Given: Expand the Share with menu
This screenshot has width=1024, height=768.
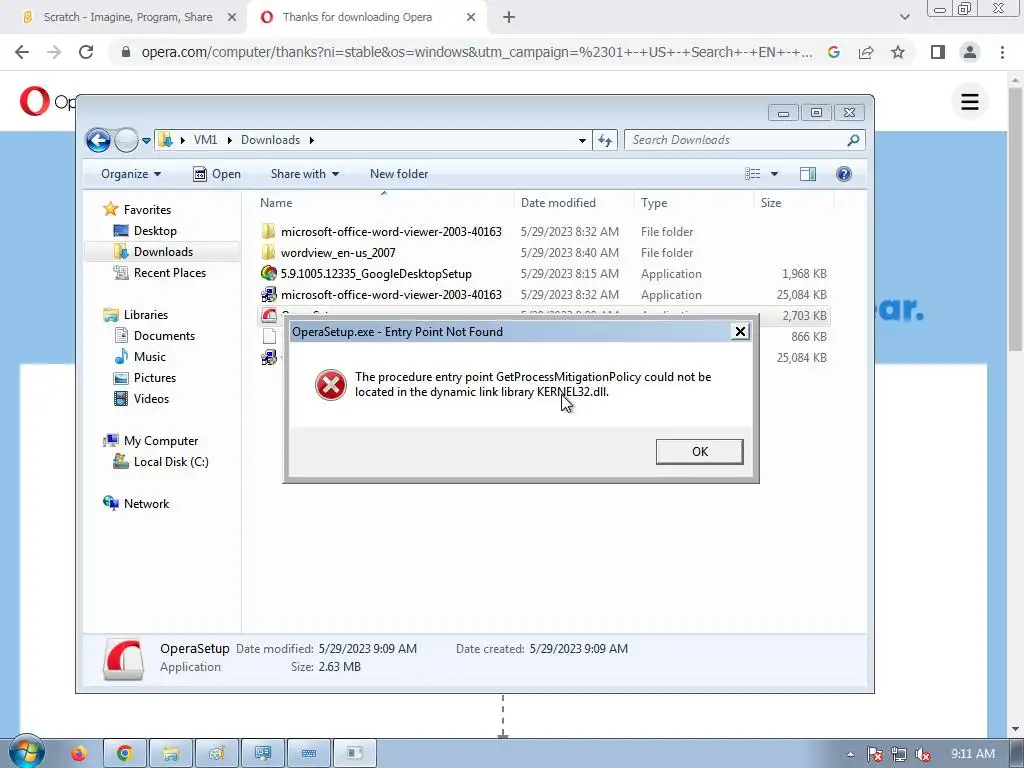Looking at the screenshot, I should coord(305,174).
